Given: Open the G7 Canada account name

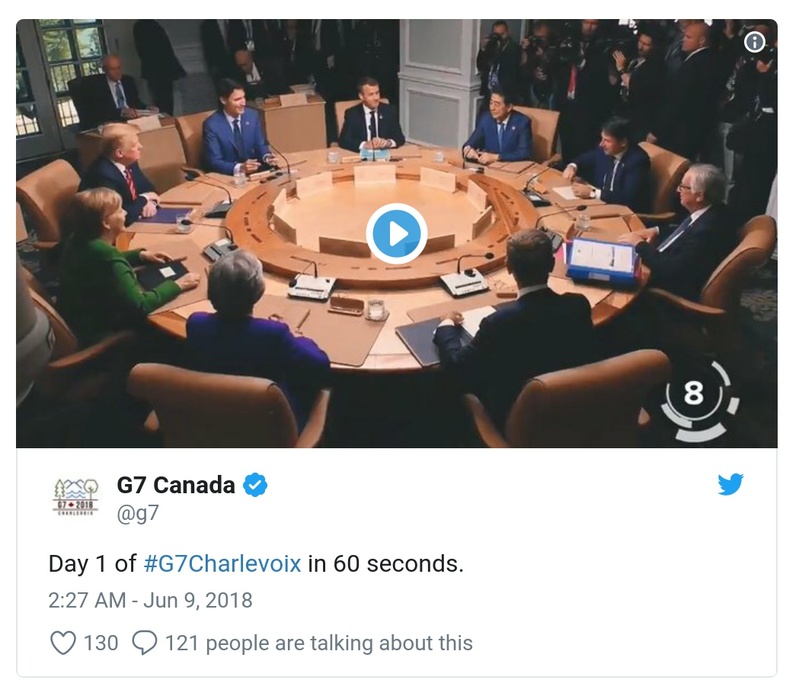Looking at the screenshot, I should [x=176, y=486].
